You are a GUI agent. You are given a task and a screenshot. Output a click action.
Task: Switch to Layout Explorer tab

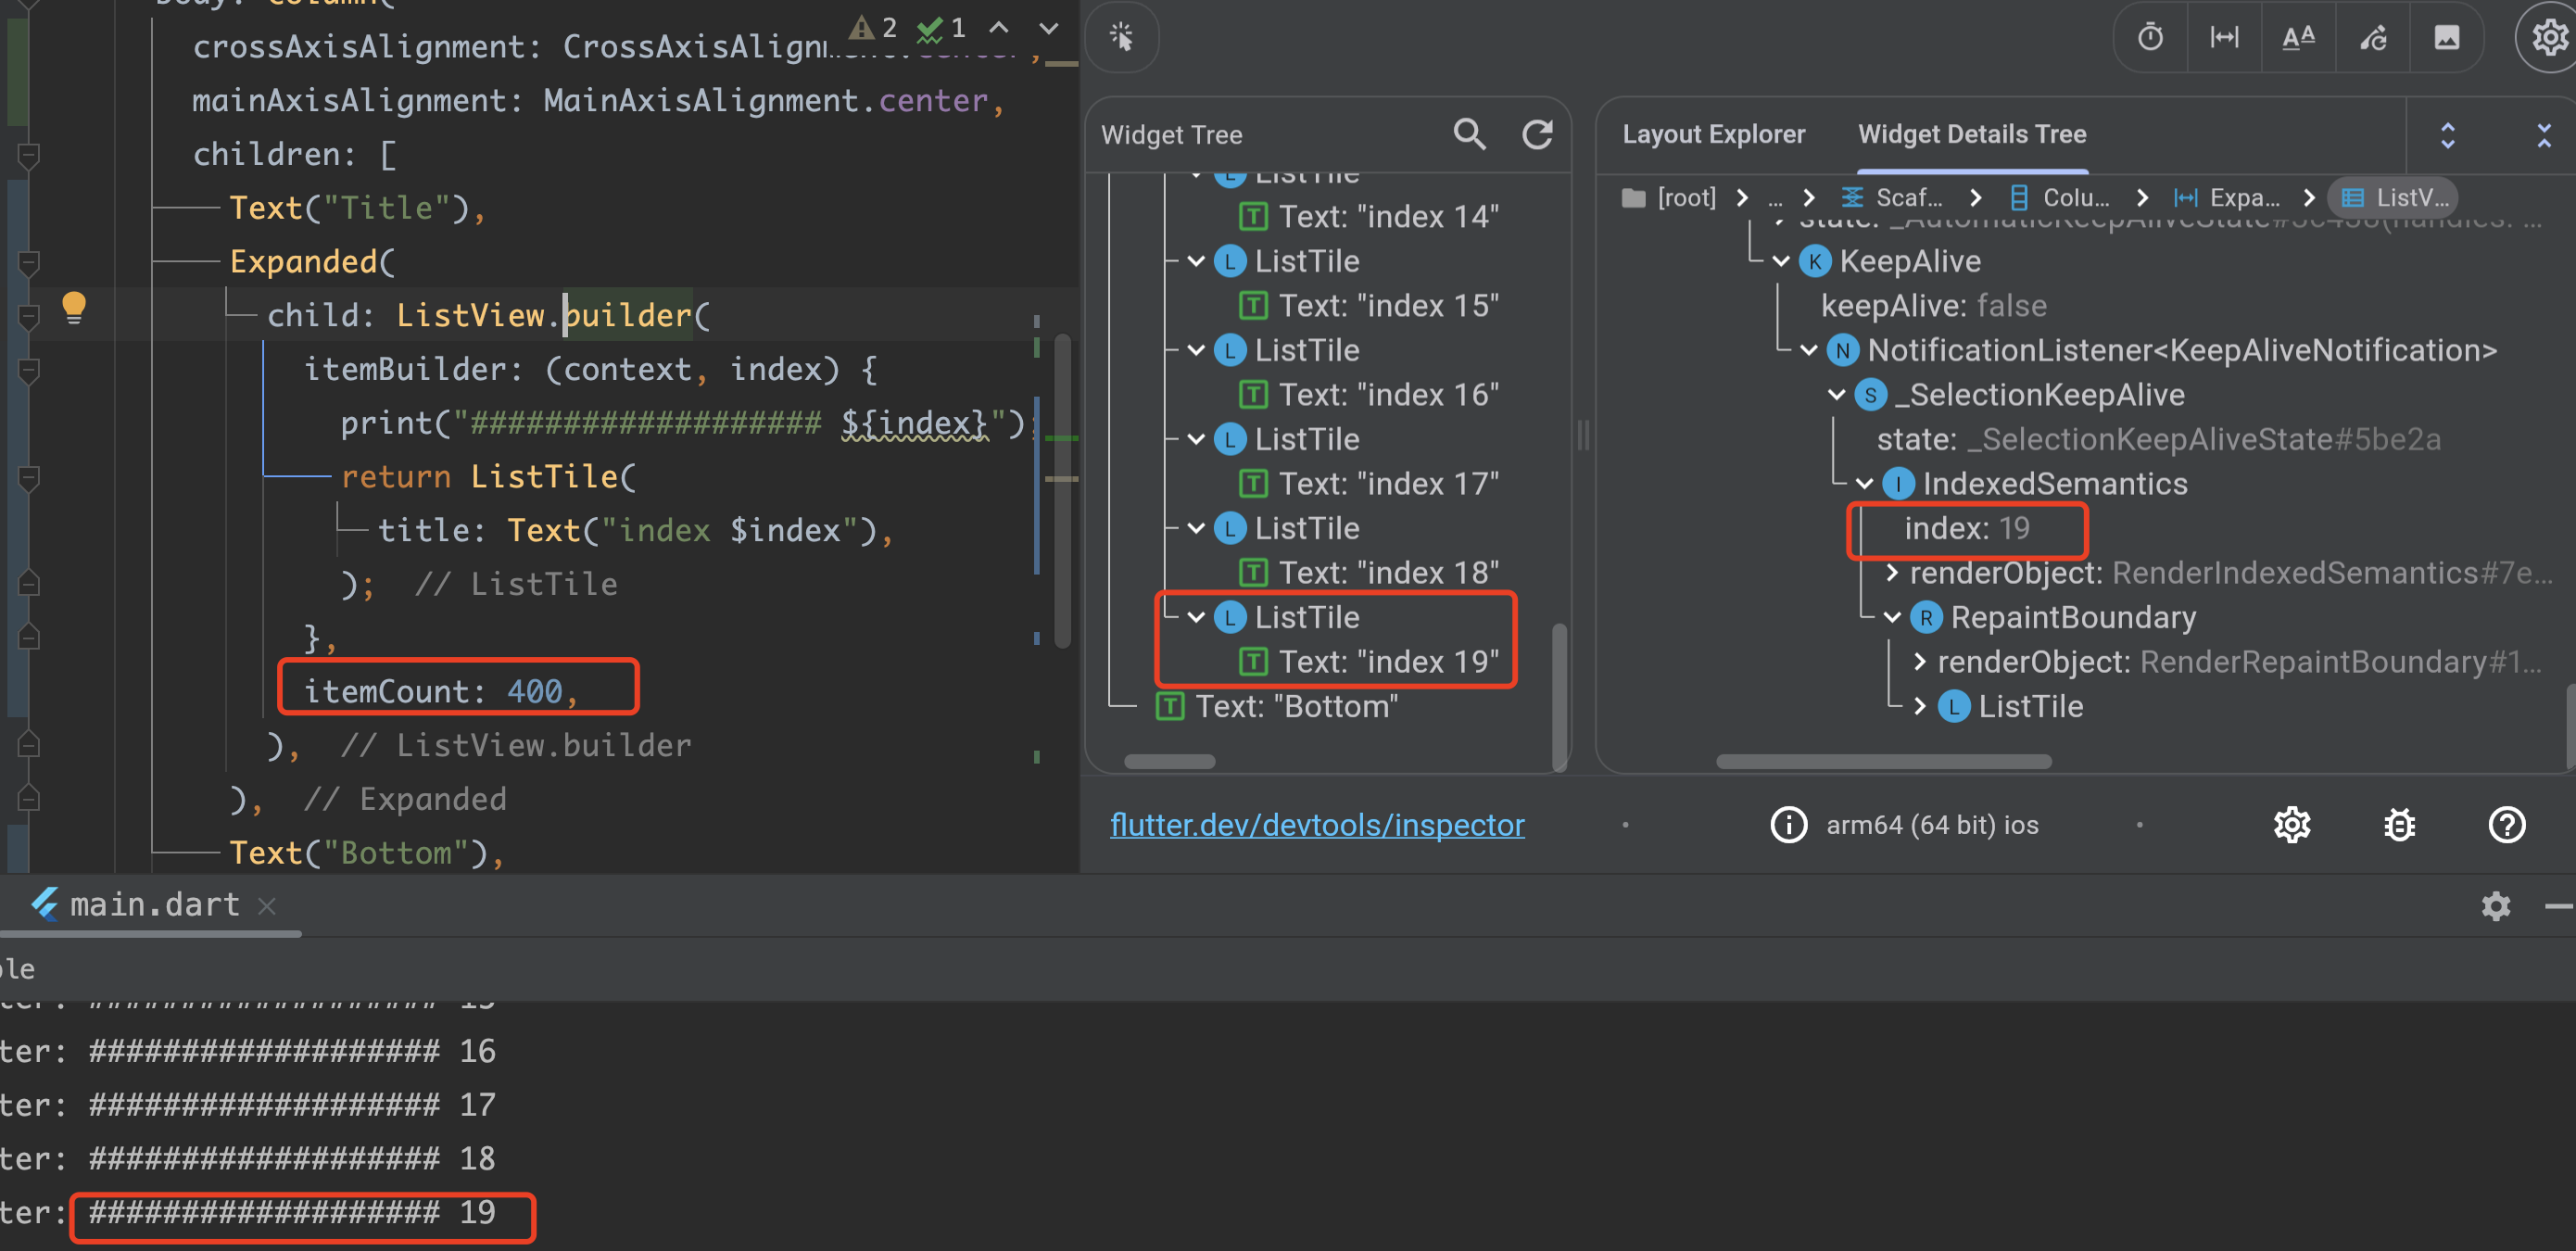[1713, 134]
